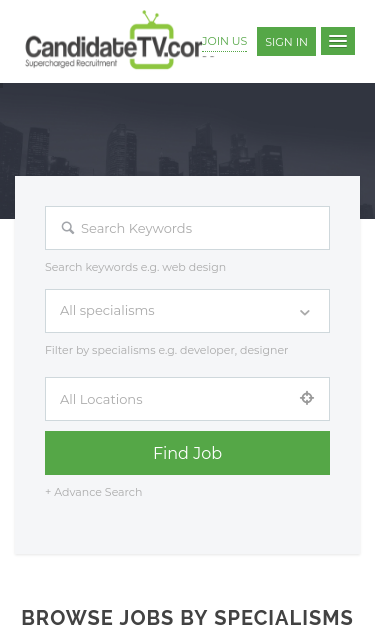Open the hamburger navigation menu

pos(338,41)
